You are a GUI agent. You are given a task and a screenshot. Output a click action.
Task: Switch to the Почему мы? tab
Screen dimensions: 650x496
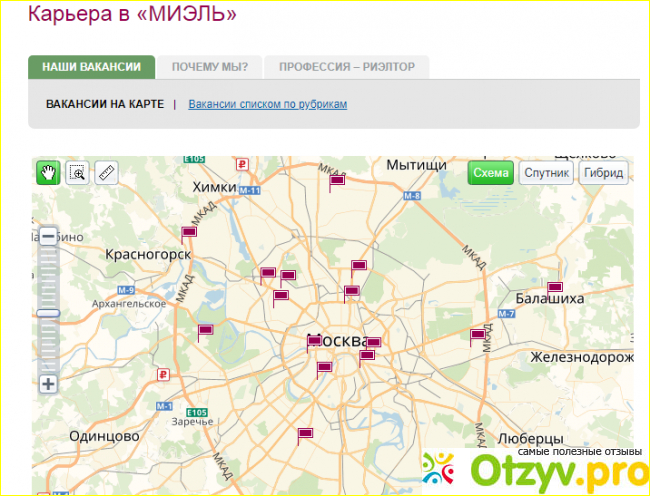pos(209,67)
